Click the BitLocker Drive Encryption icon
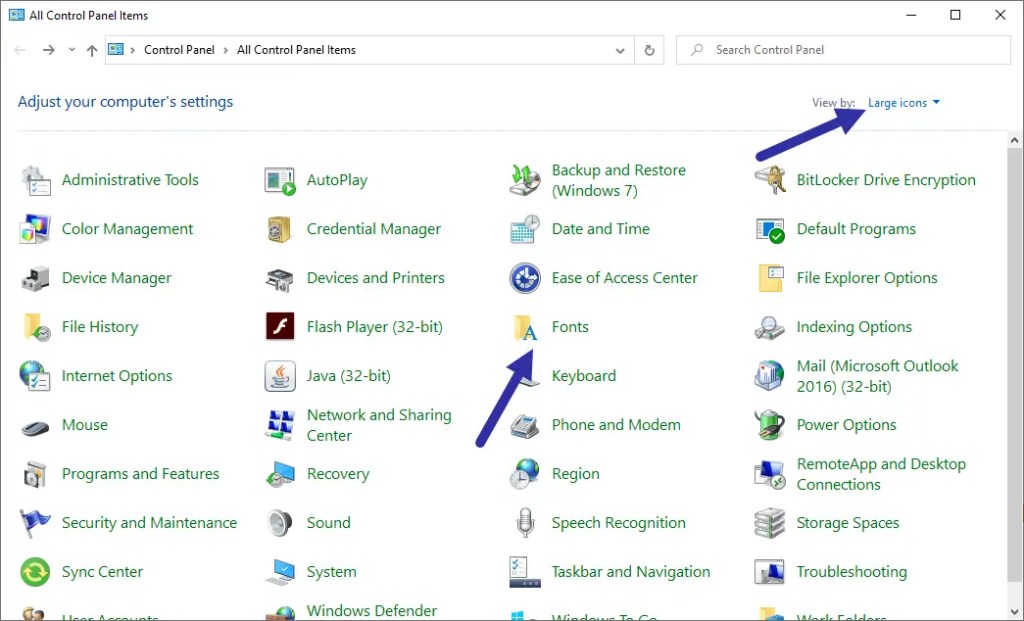Screen dimensions: 1024x621 pyautogui.click(x=770, y=180)
